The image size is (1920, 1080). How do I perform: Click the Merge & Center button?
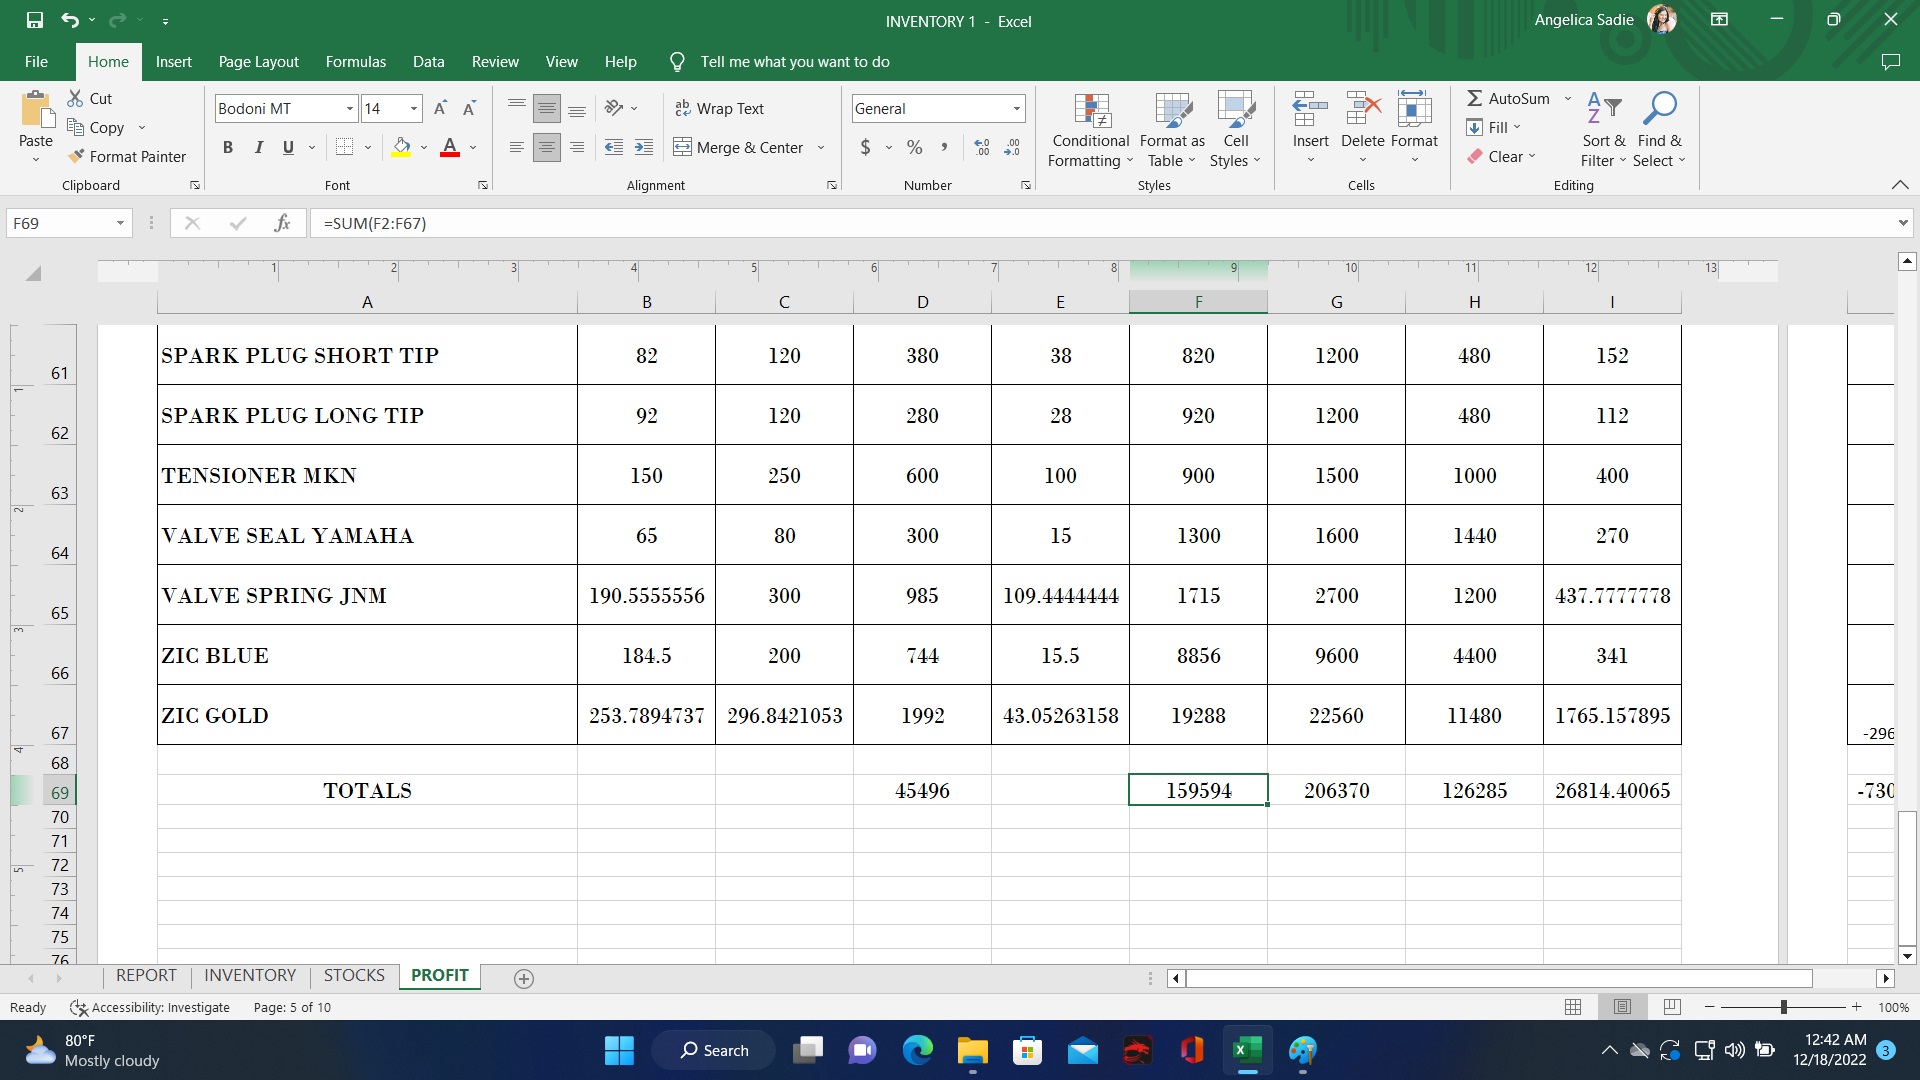click(739, 148)
